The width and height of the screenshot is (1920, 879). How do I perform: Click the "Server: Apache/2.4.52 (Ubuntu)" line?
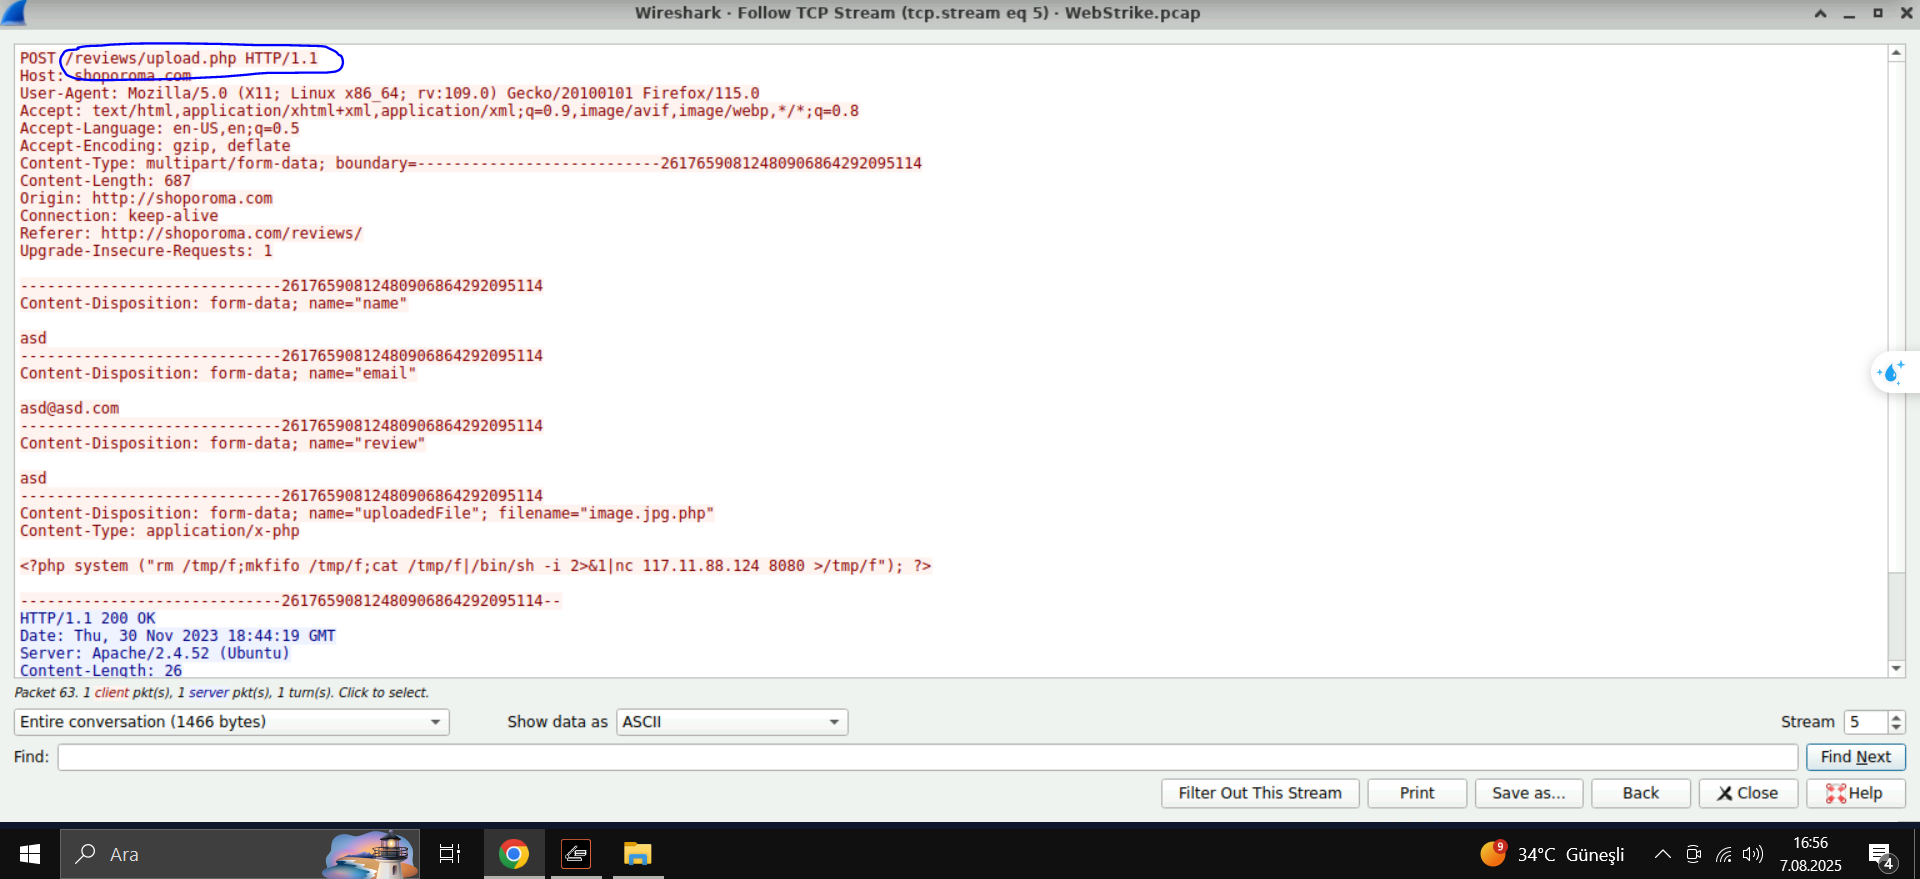155,653
